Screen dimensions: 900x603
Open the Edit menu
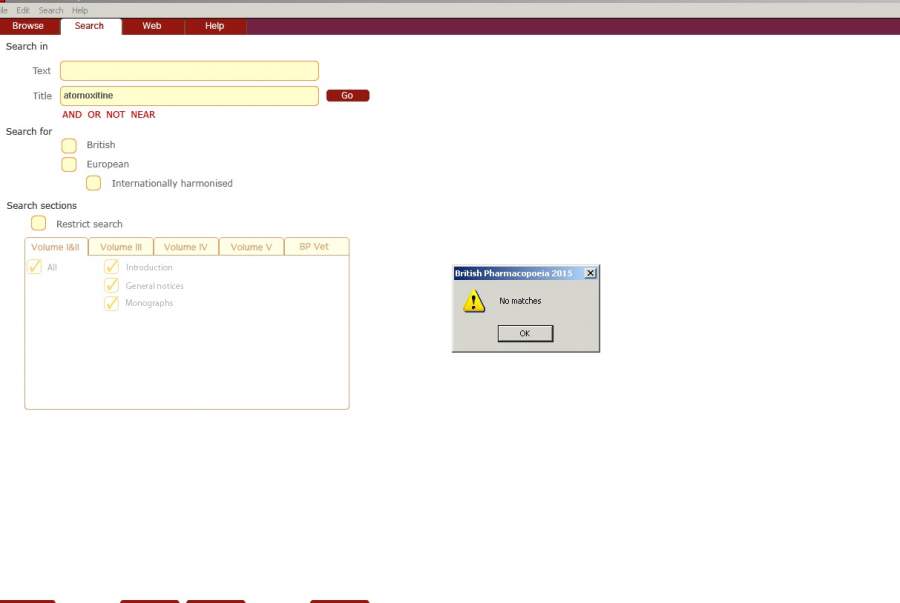23,10
